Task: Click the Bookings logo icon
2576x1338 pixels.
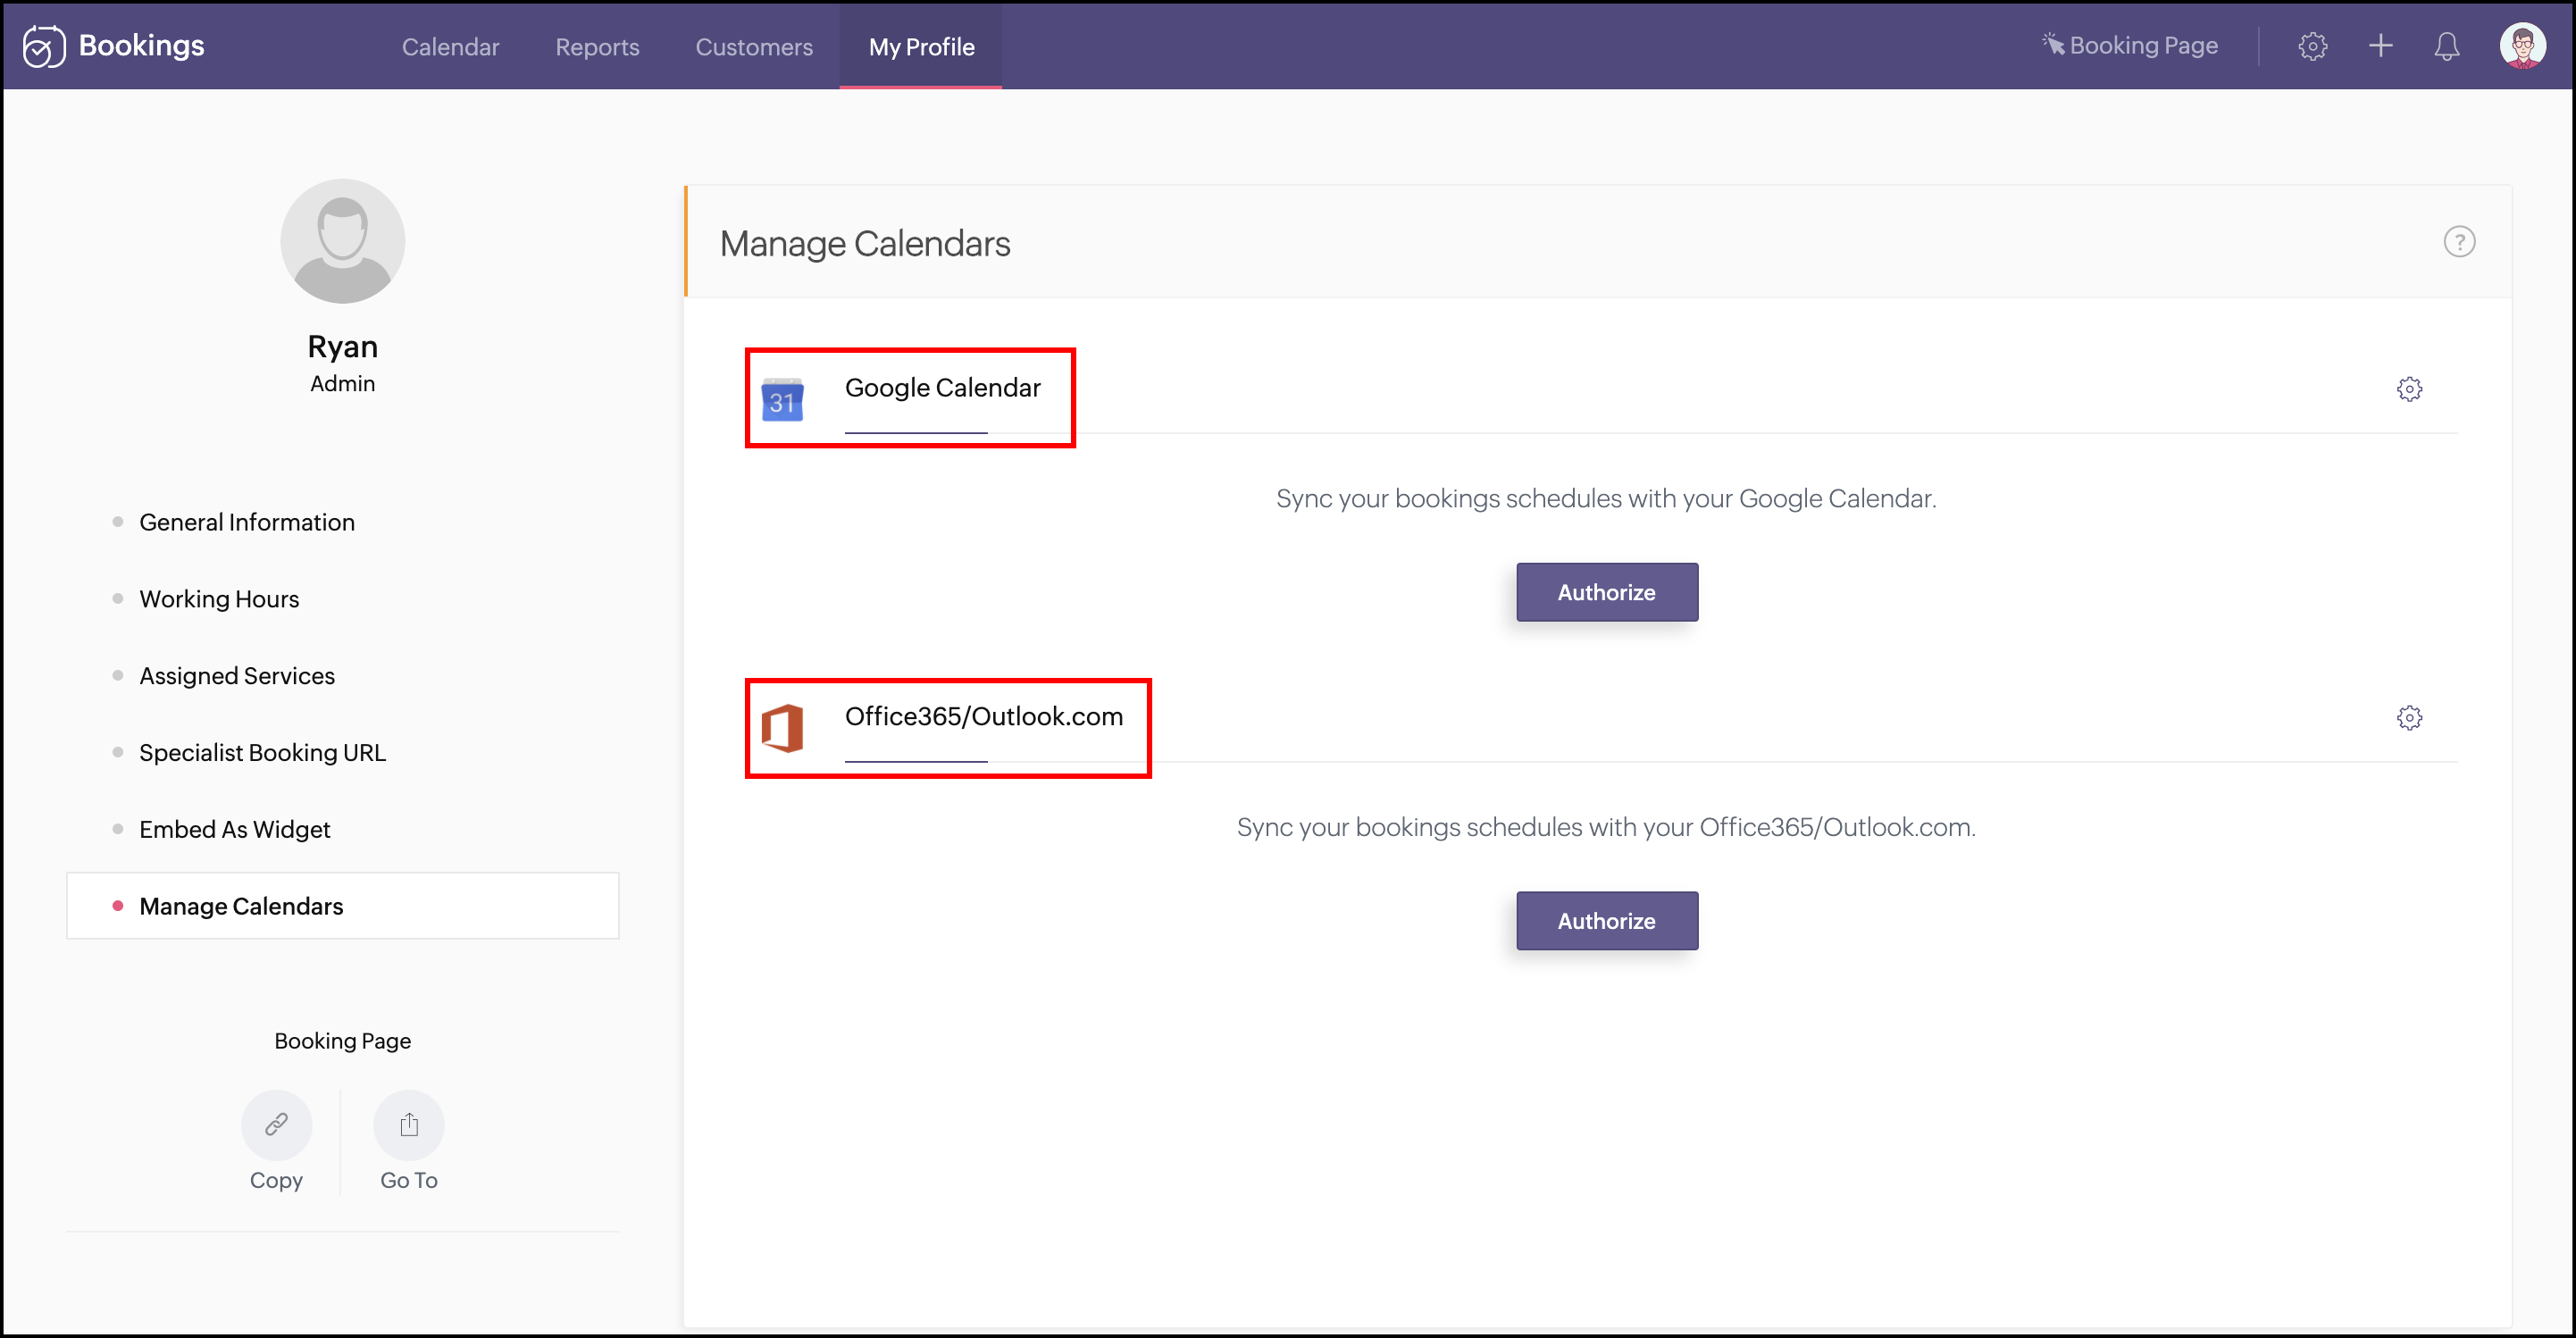Action: pos(44,46)
